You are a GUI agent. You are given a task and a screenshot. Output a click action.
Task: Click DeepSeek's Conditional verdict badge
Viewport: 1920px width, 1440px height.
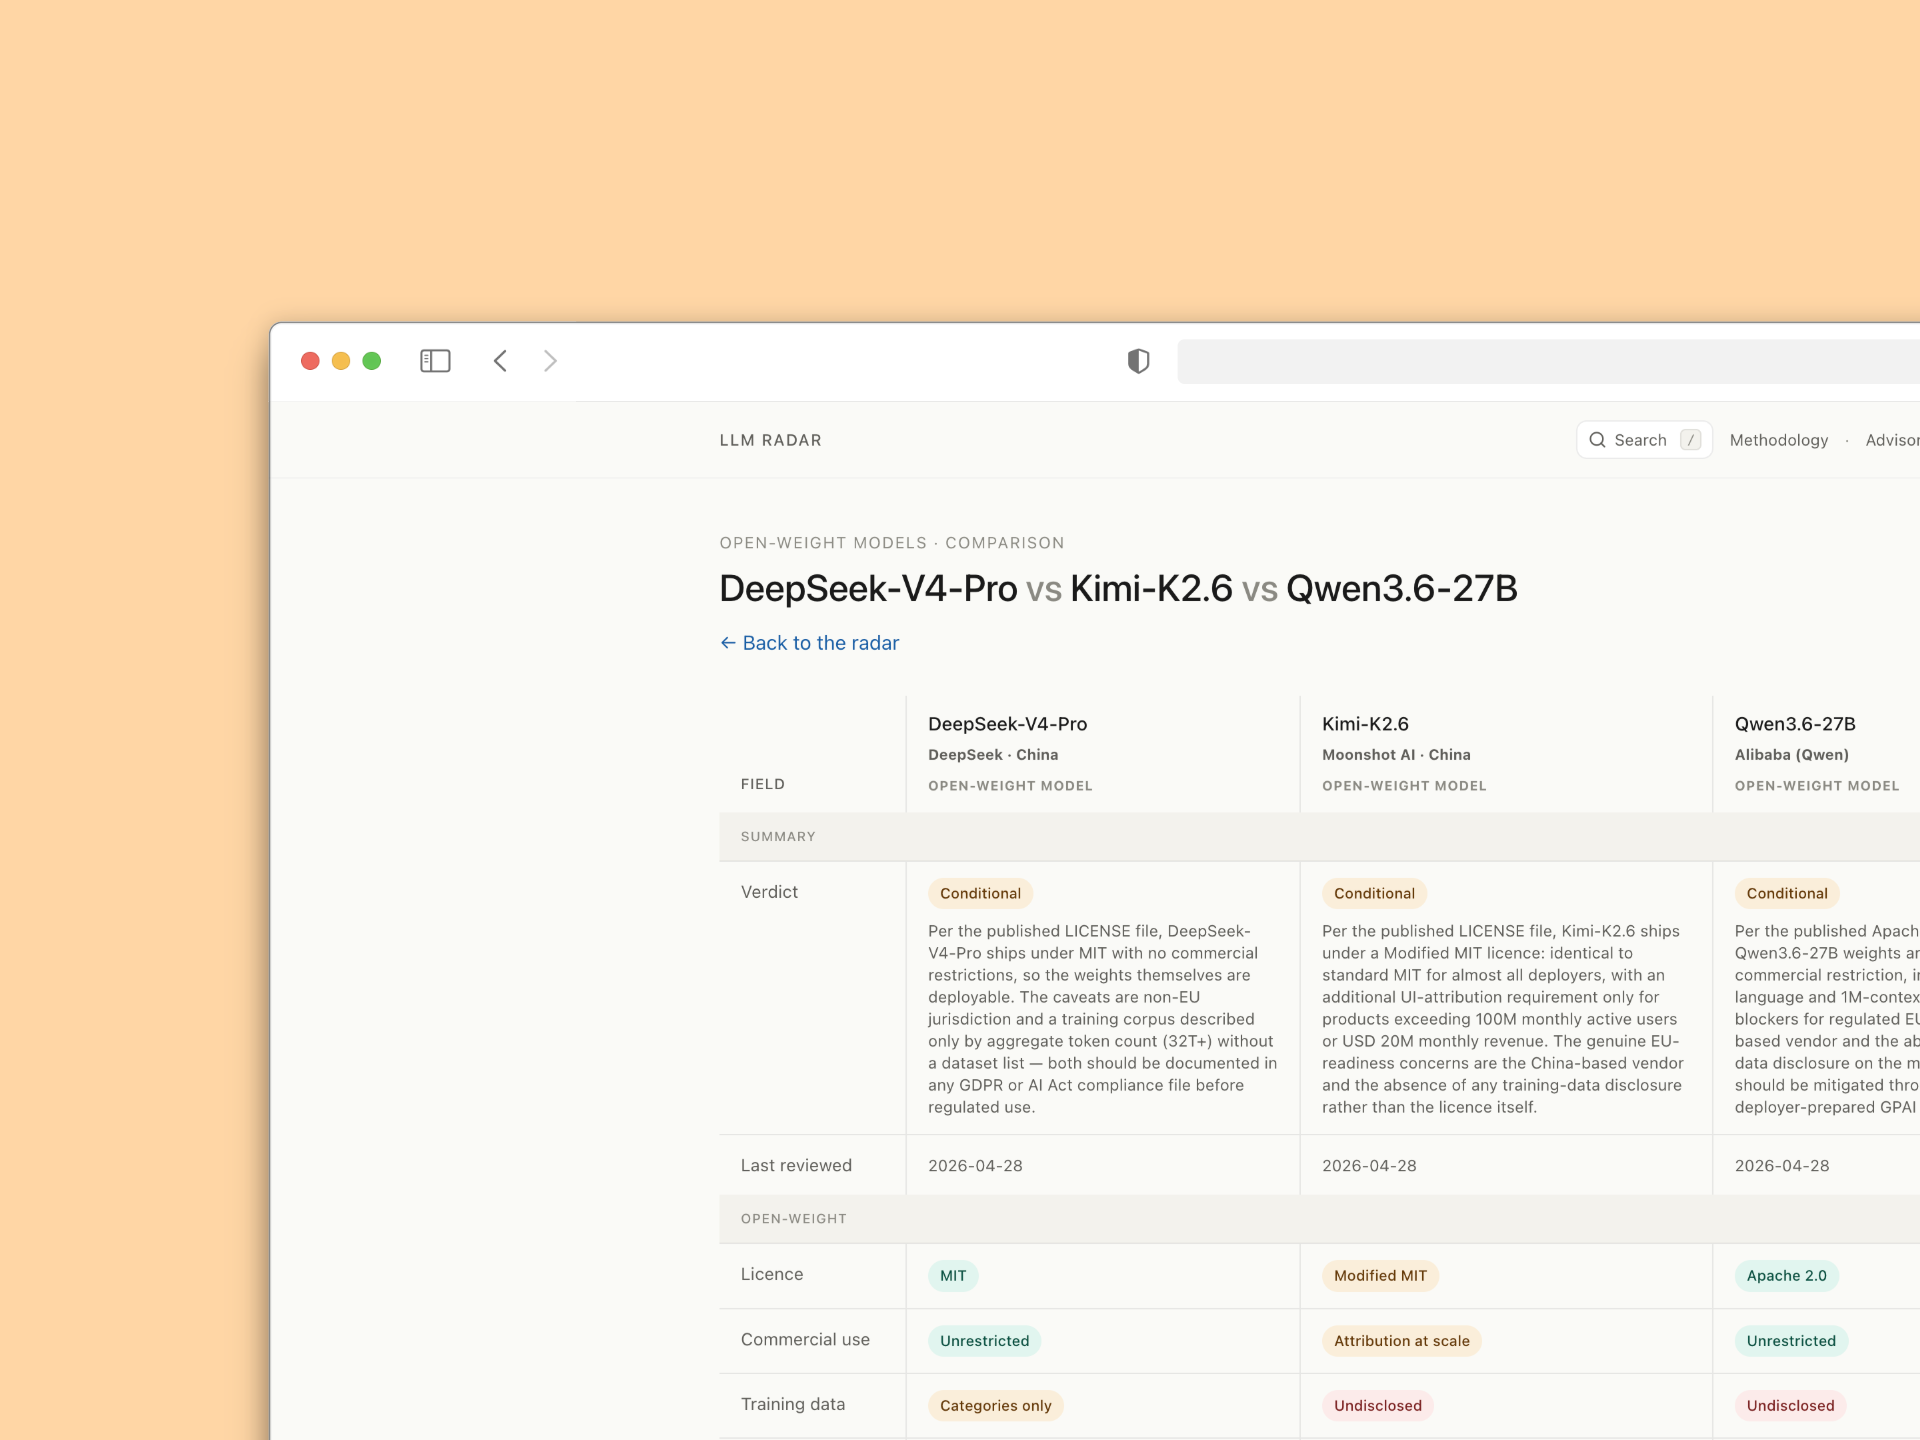click(x=979, y=893)
